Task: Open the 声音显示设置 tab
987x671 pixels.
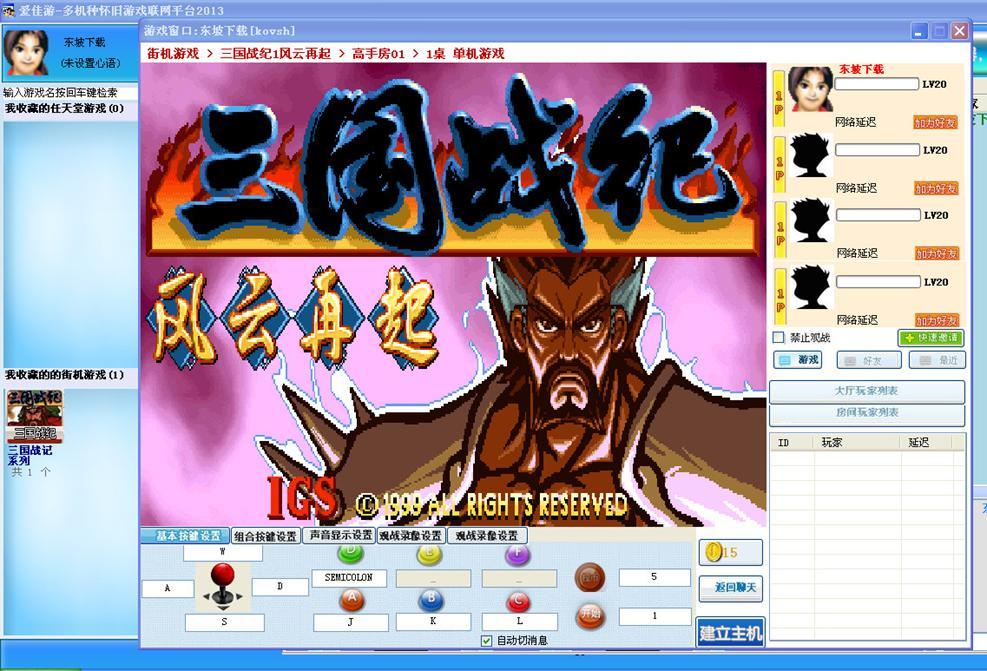Action: pos(341,535)
